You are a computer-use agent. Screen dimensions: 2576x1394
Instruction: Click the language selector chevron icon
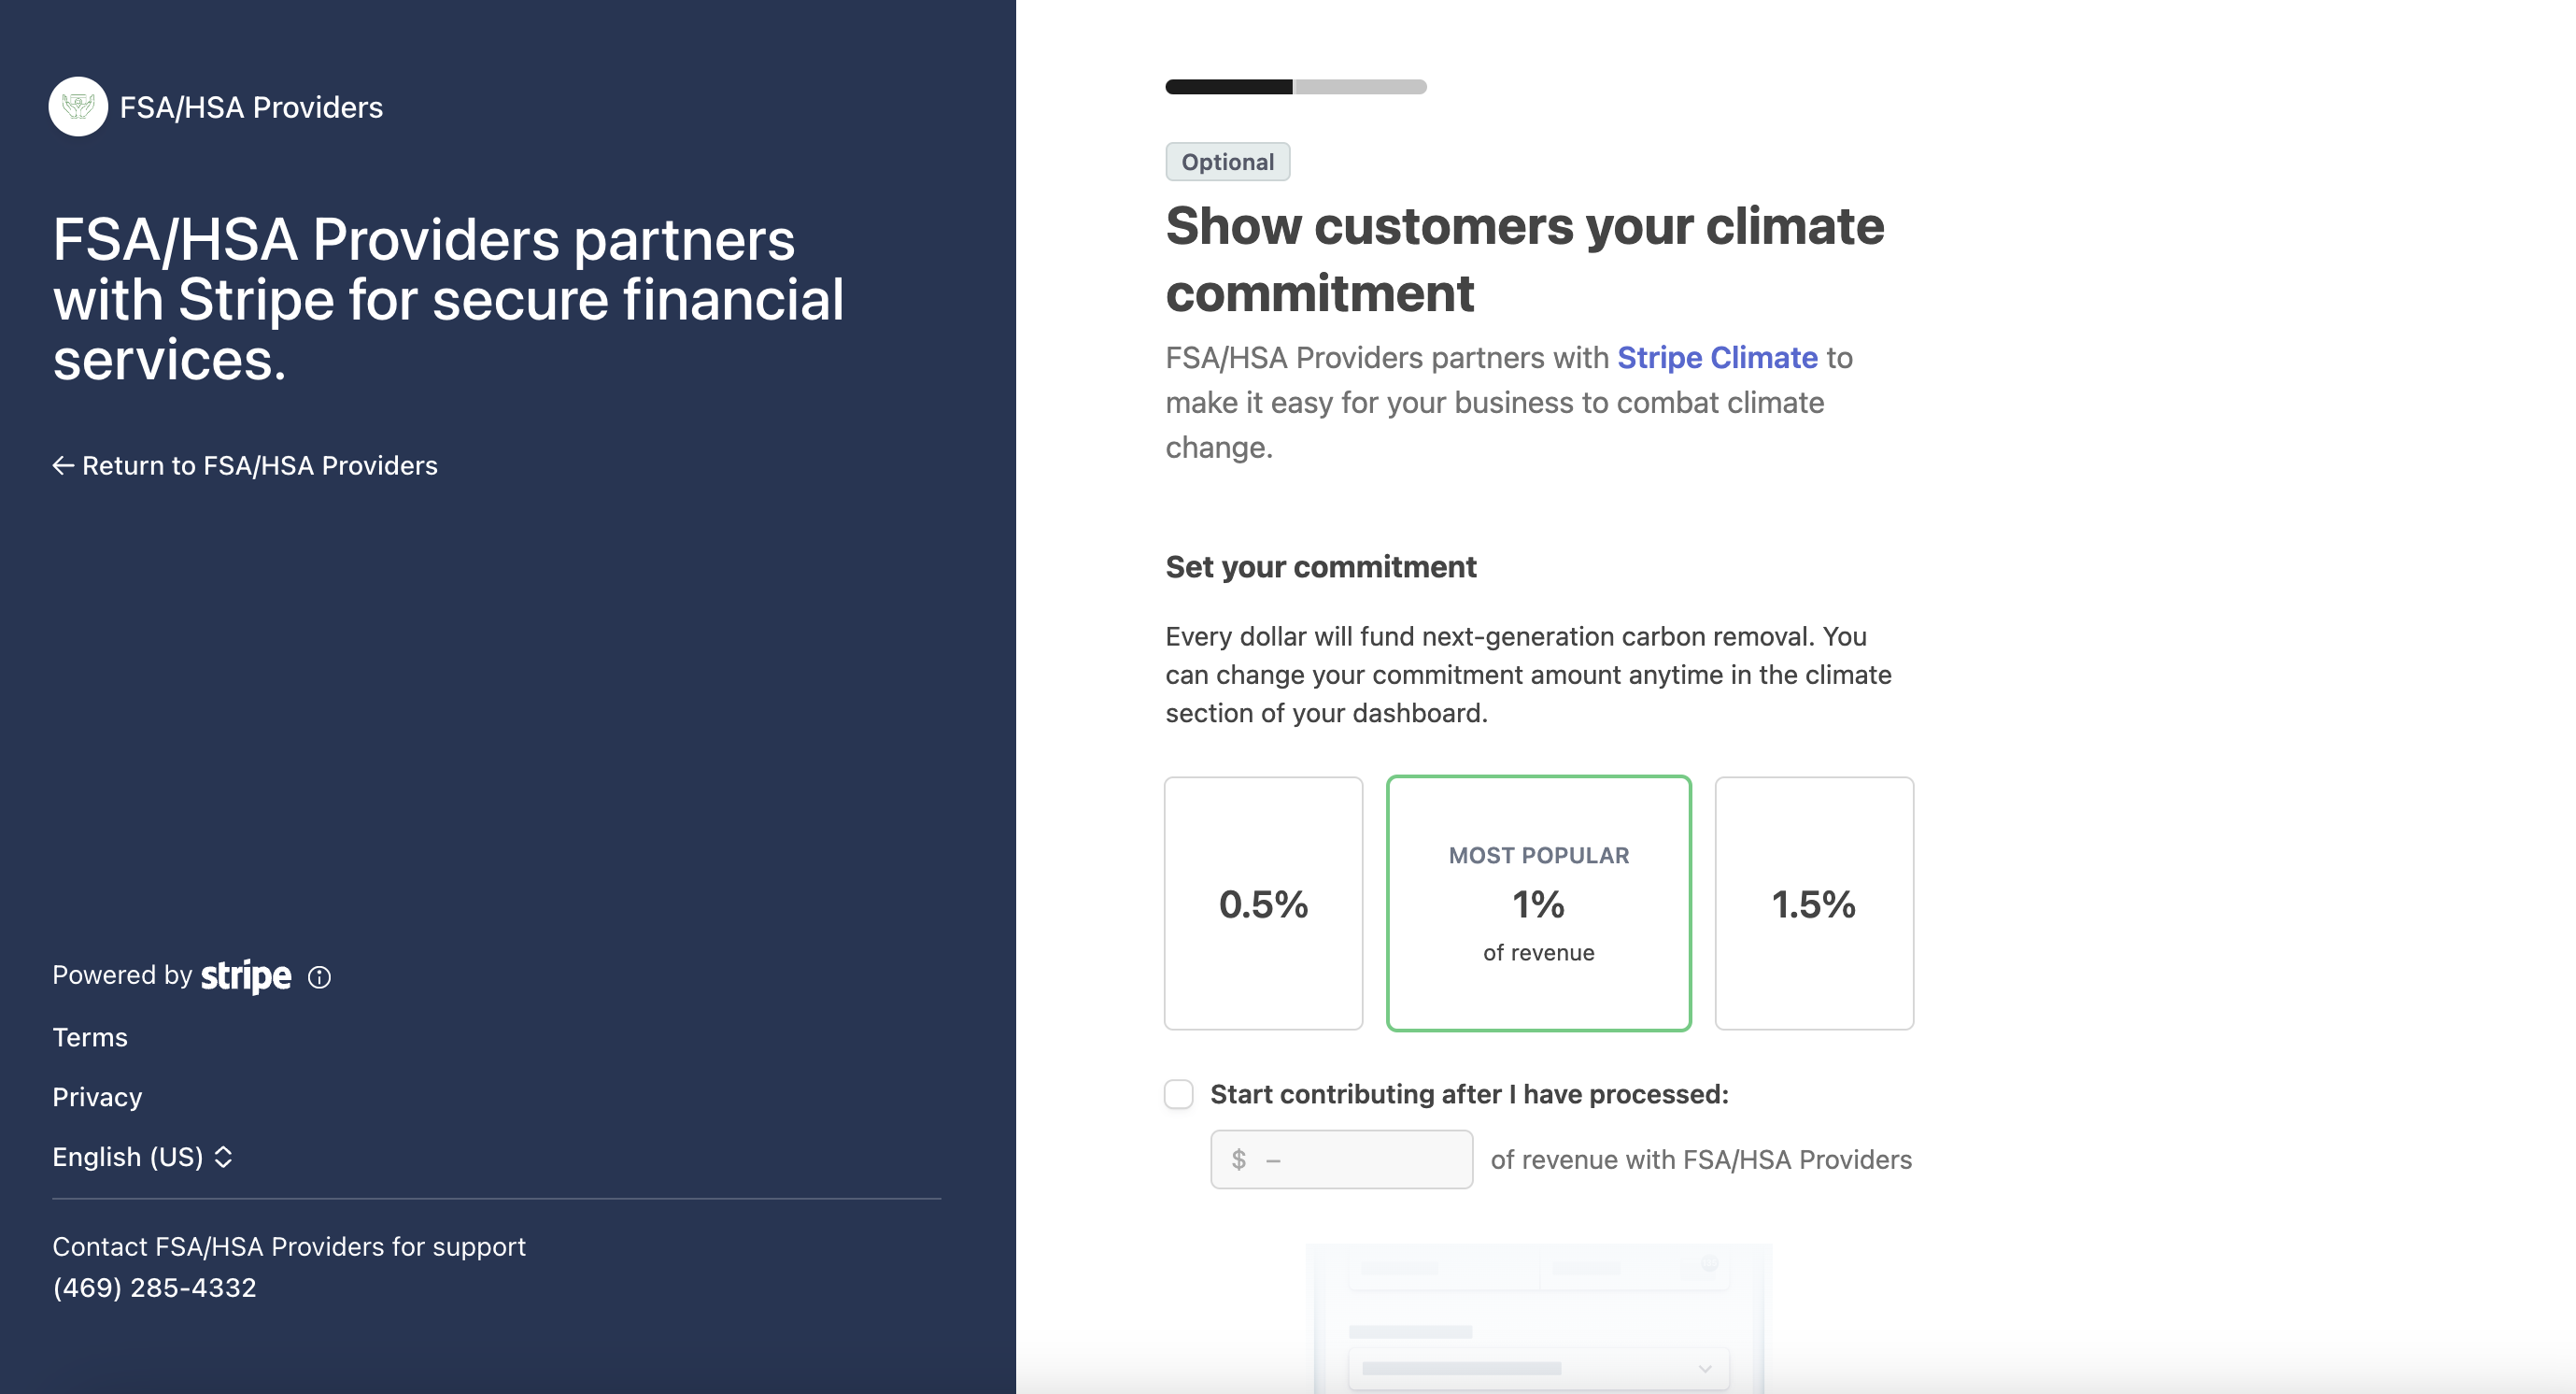point(224,1157)
